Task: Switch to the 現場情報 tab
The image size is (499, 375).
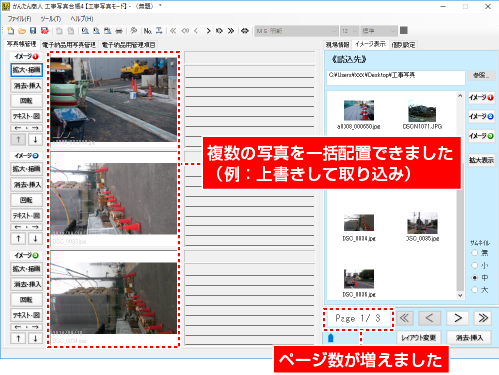Action: pos(337,45)
